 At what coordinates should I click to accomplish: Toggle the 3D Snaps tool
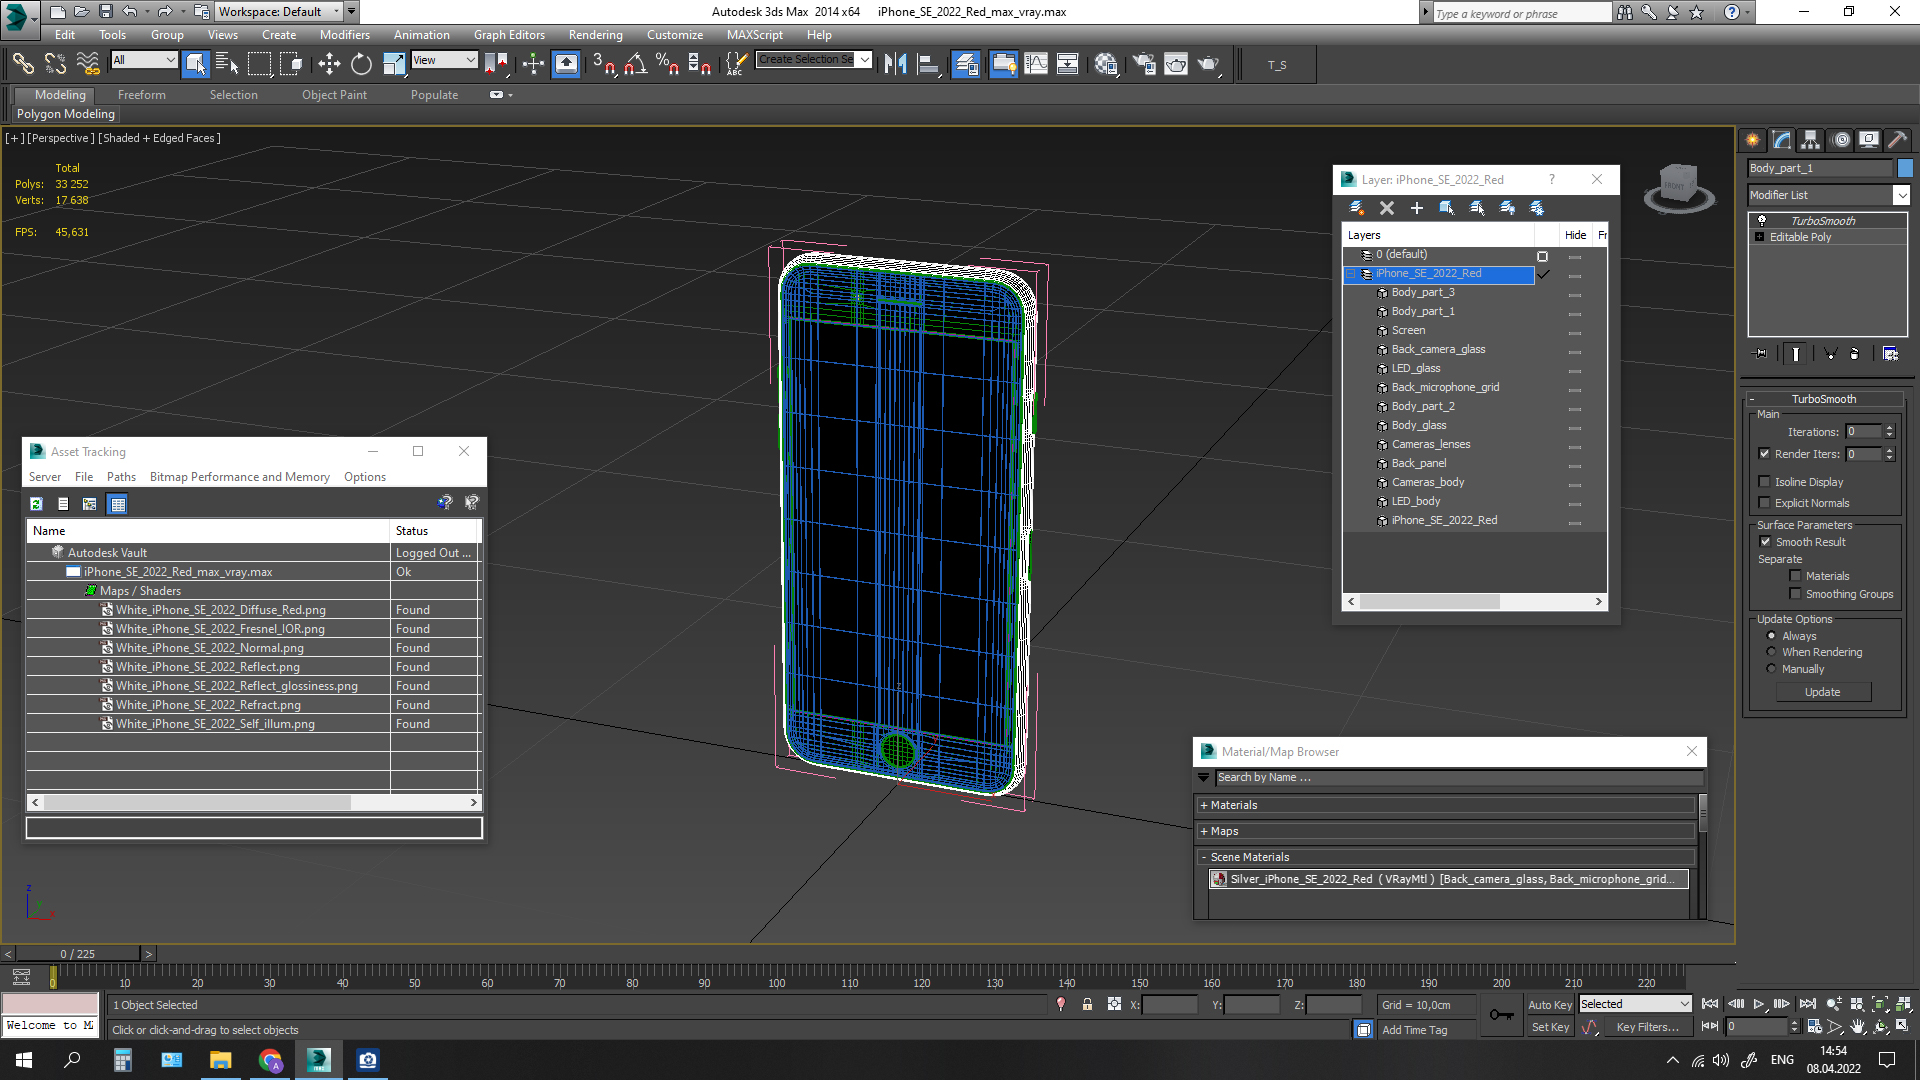(x=603, y=64)
